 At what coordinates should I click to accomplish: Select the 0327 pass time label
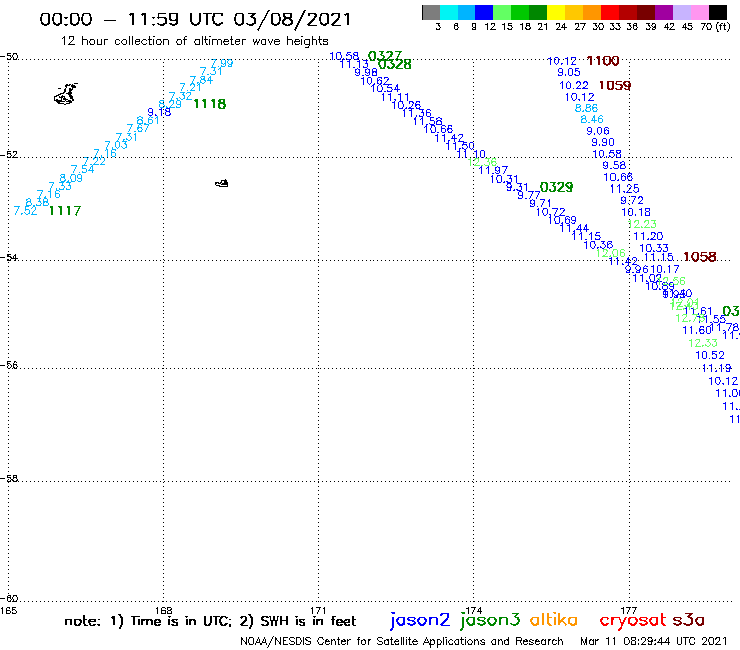(x=385, y=56)
